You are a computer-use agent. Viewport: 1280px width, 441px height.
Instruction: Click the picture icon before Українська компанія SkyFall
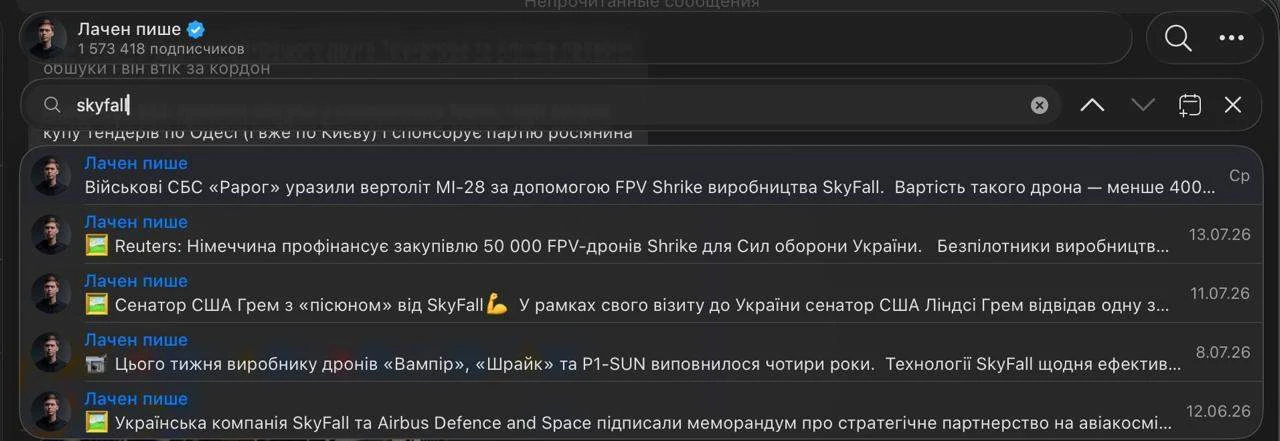(x=96, y=423)
